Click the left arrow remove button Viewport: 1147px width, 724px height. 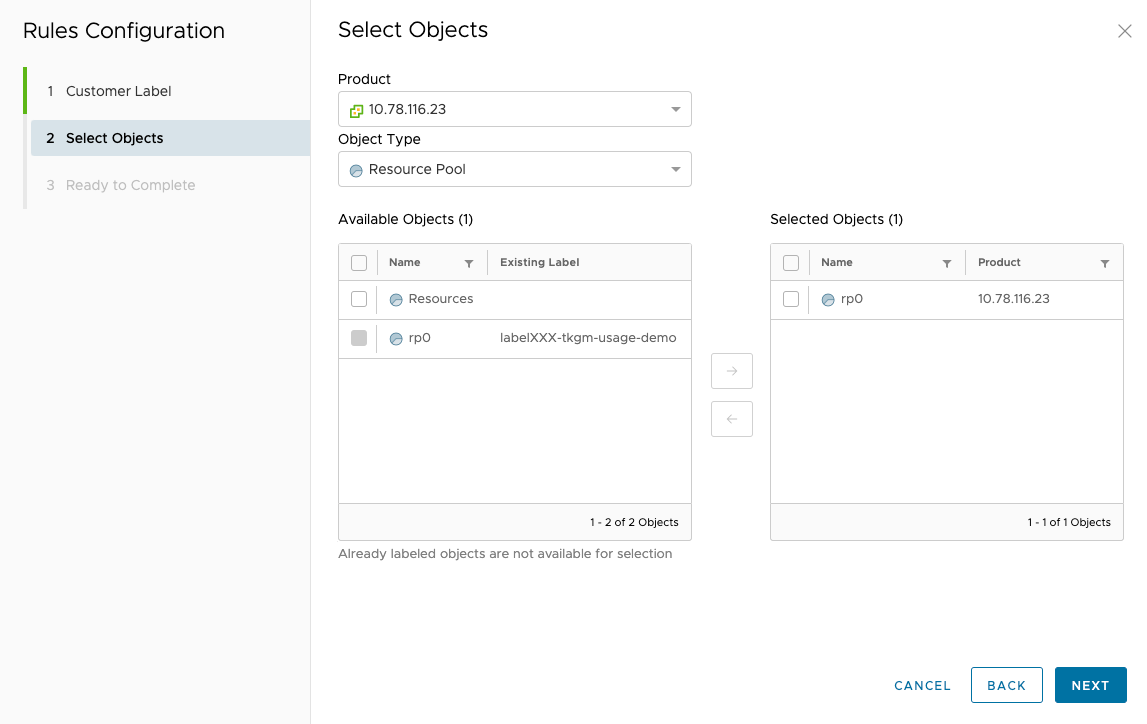coord(731,419)
